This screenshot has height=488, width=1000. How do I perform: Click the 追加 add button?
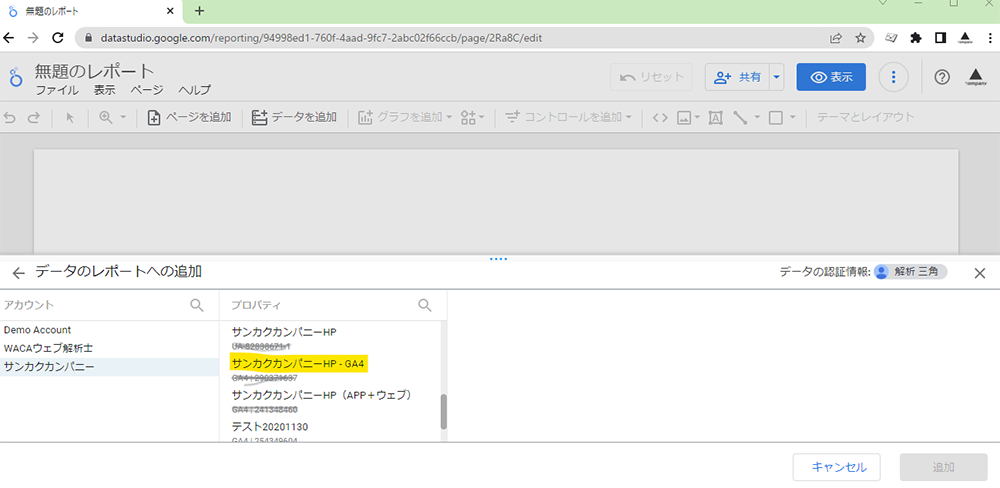(944, 468)
